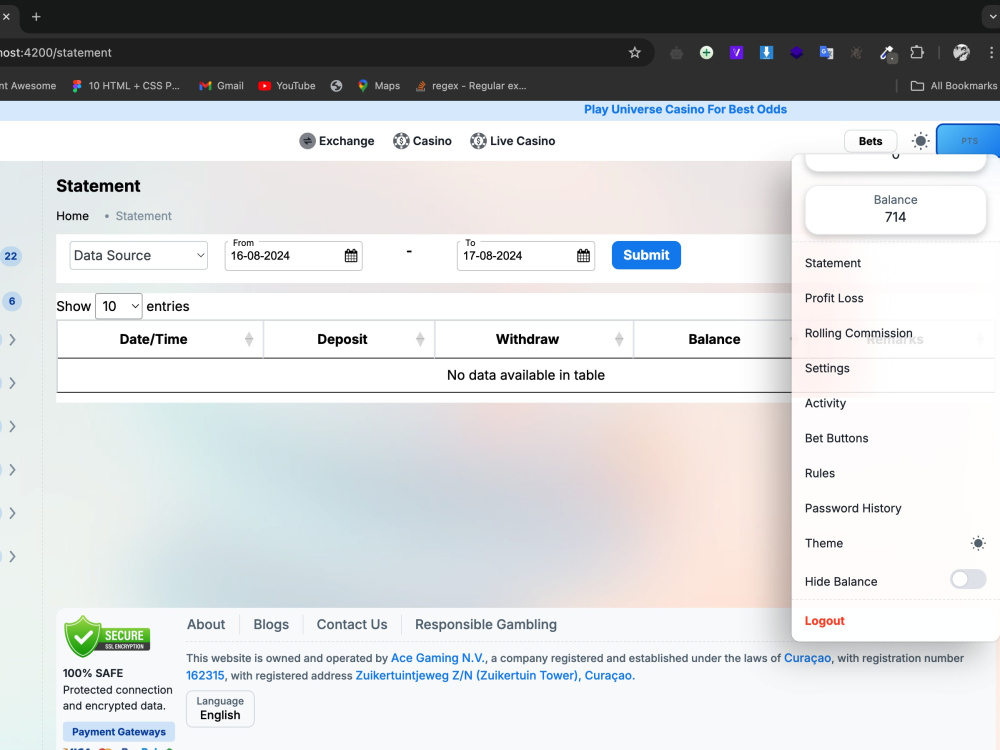Select Statement in the account menu
Screen dimensions: 1000x750
(832, 263)
